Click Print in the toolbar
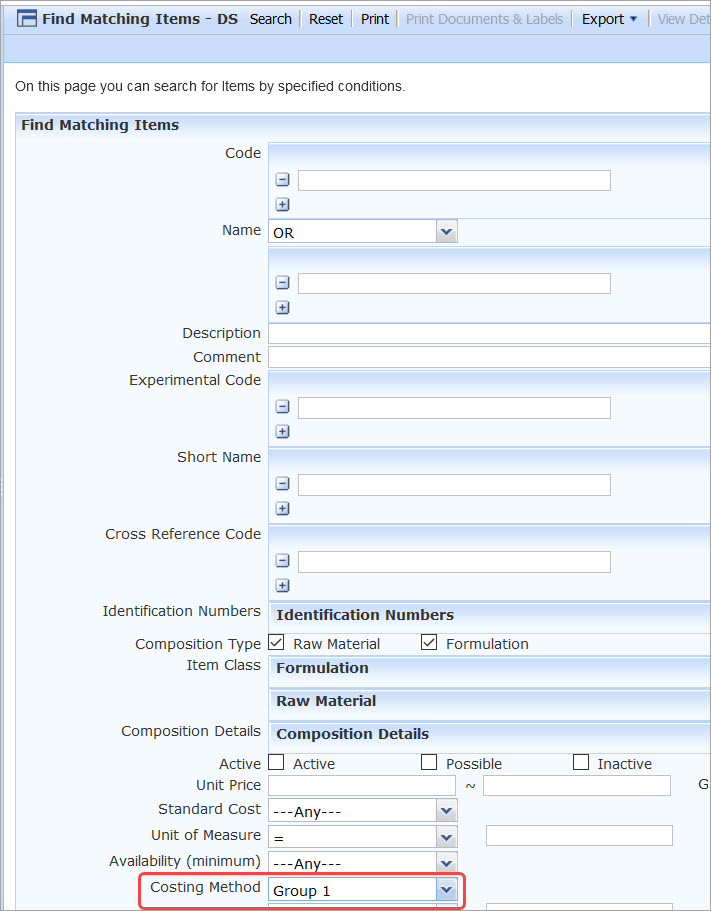711x911 pixels. pos(375,19)
